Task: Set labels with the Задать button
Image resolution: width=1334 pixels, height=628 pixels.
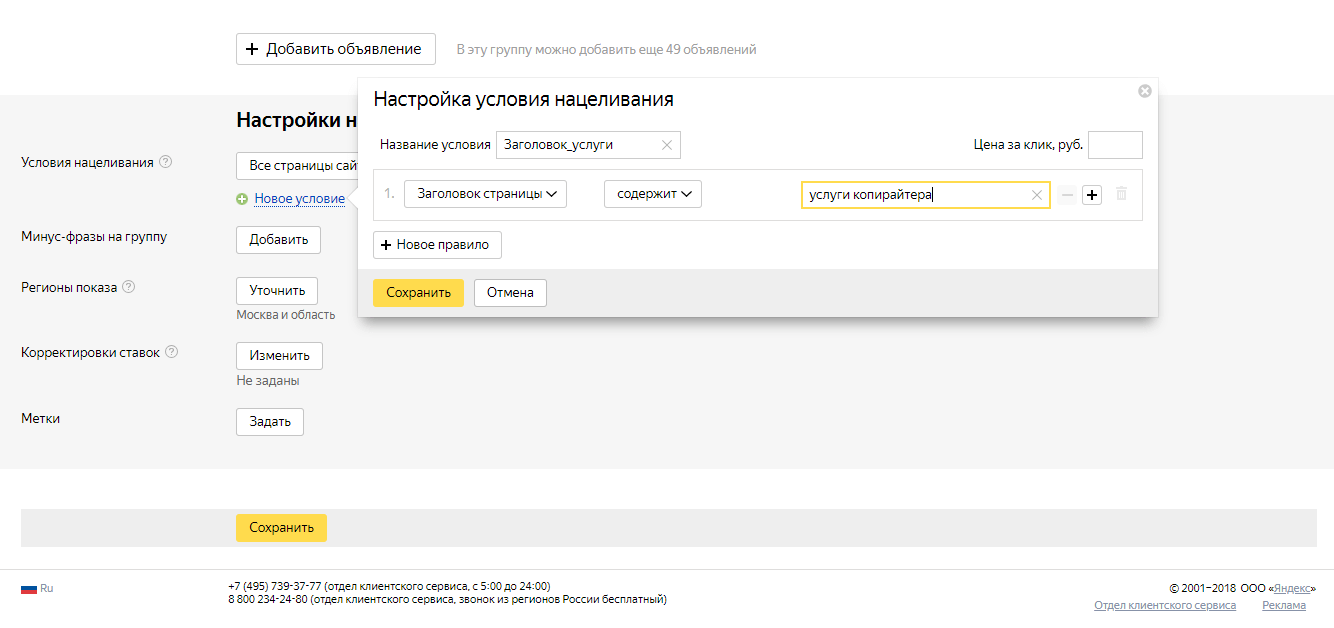Action: point(269,421)
